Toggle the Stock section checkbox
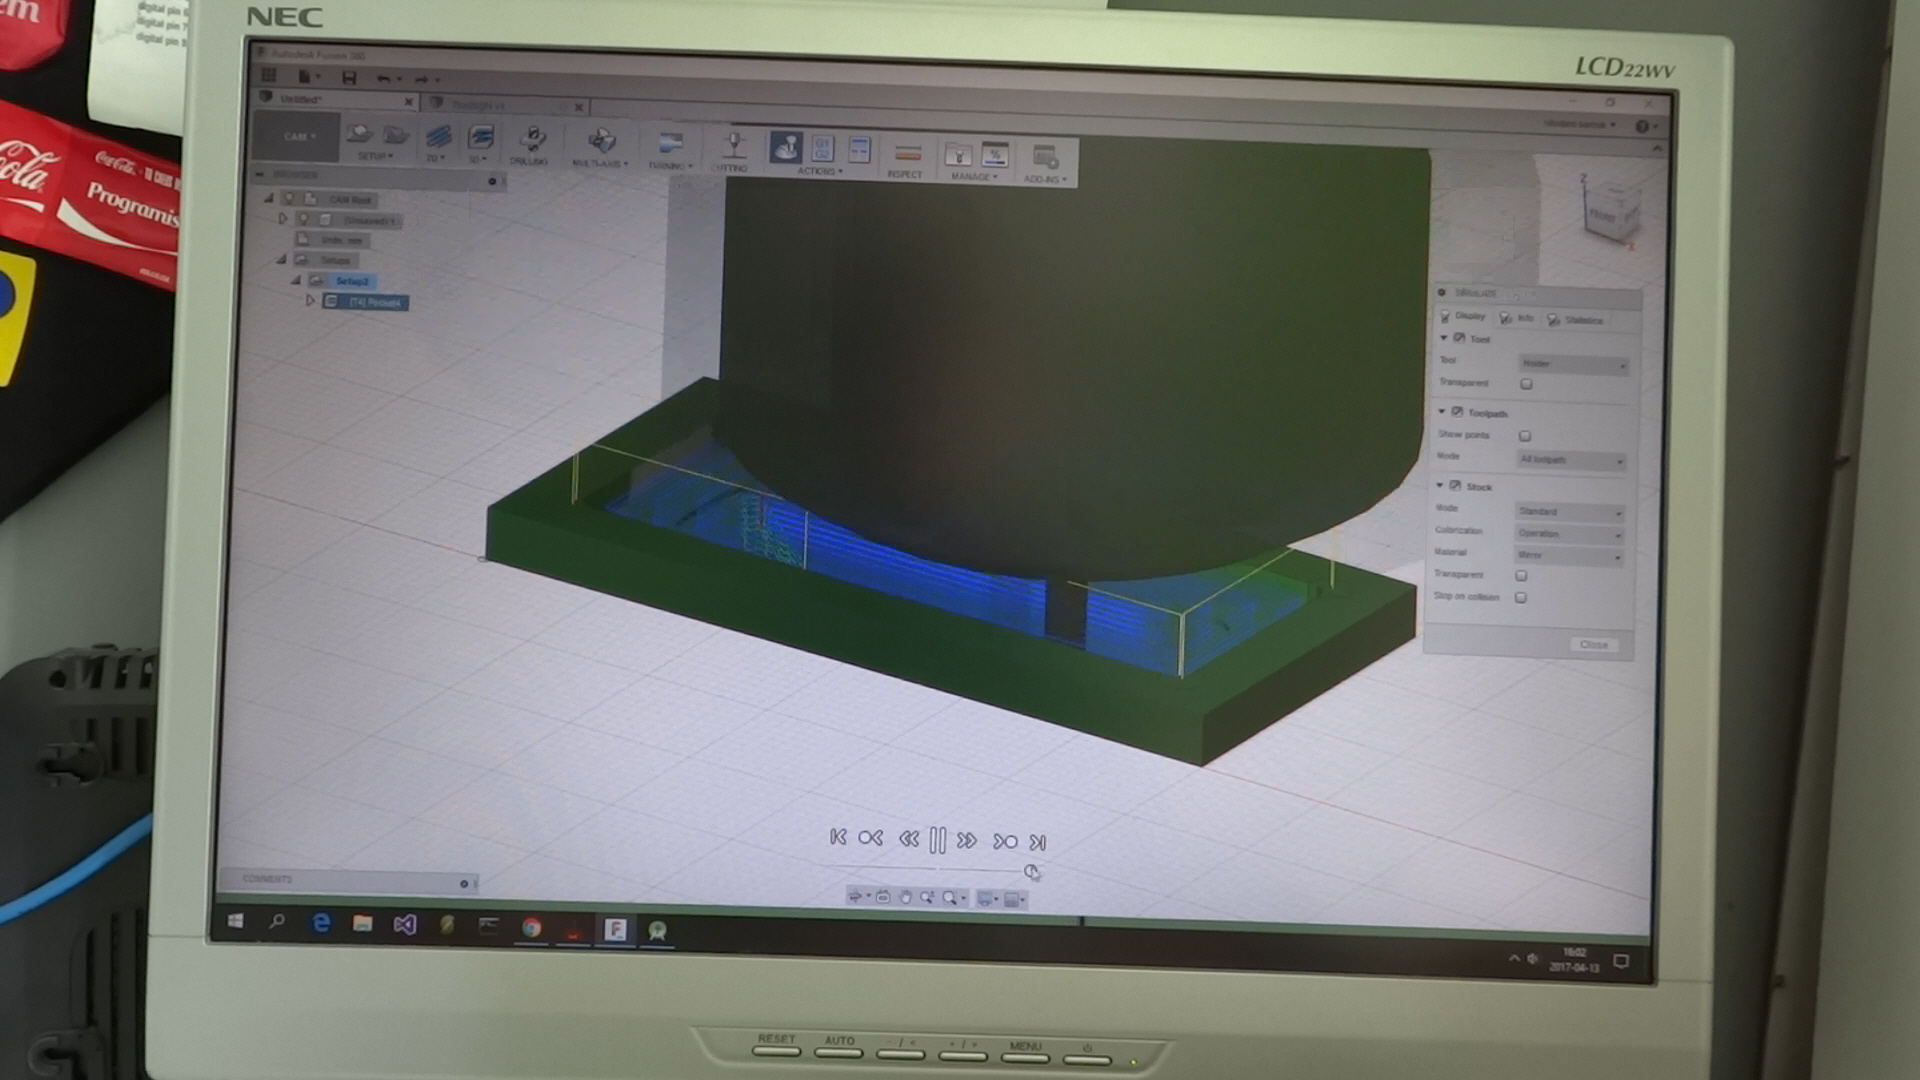The width and height of the screenshot is (1920, 1080). coord(1455,486)
